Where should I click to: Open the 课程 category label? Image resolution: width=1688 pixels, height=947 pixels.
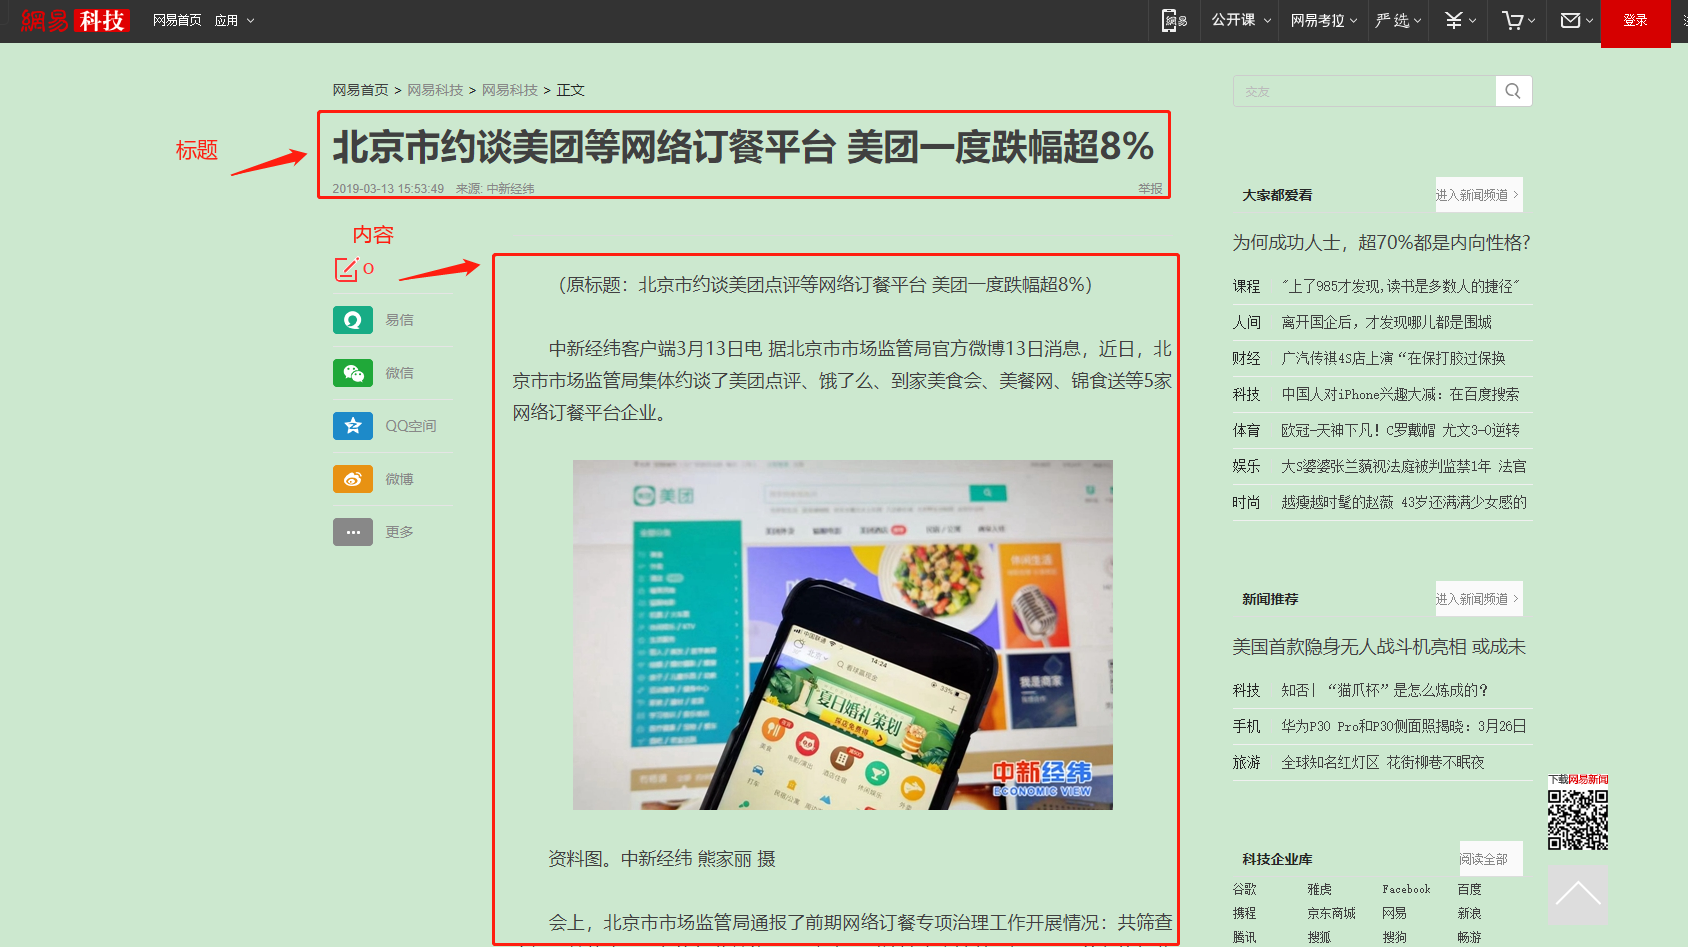[1246, 286]
